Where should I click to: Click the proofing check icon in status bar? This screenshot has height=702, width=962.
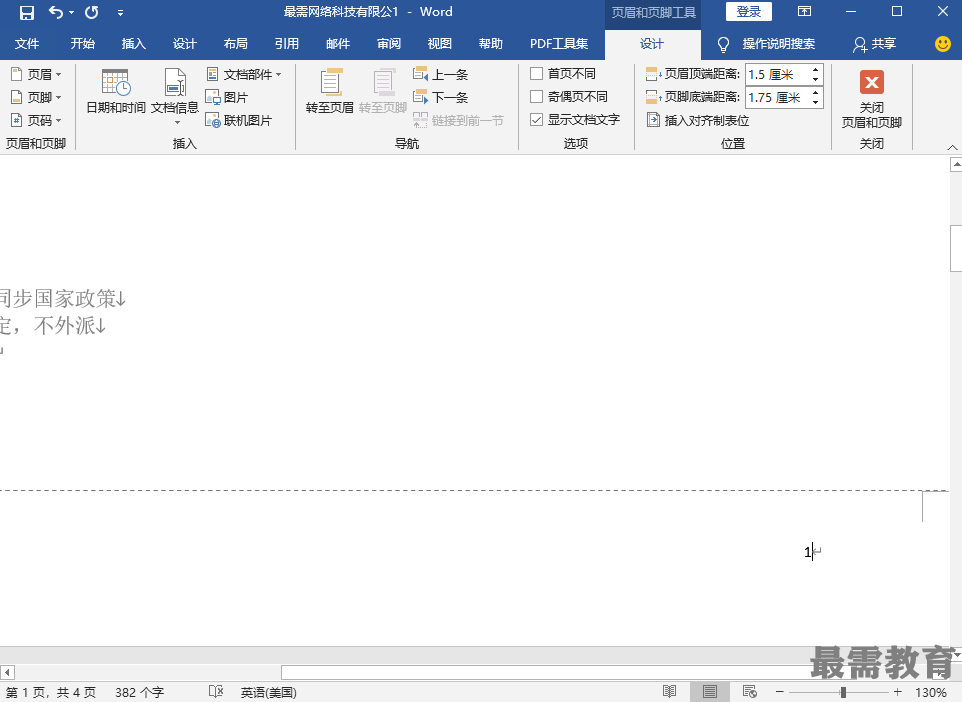click(216, 692)
